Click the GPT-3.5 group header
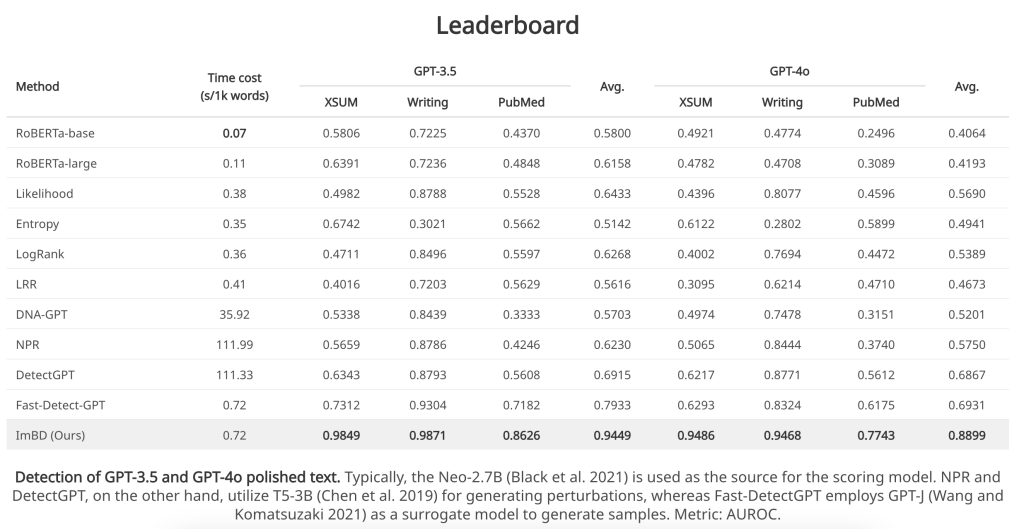1024x529 pixels. pos(435,71)
